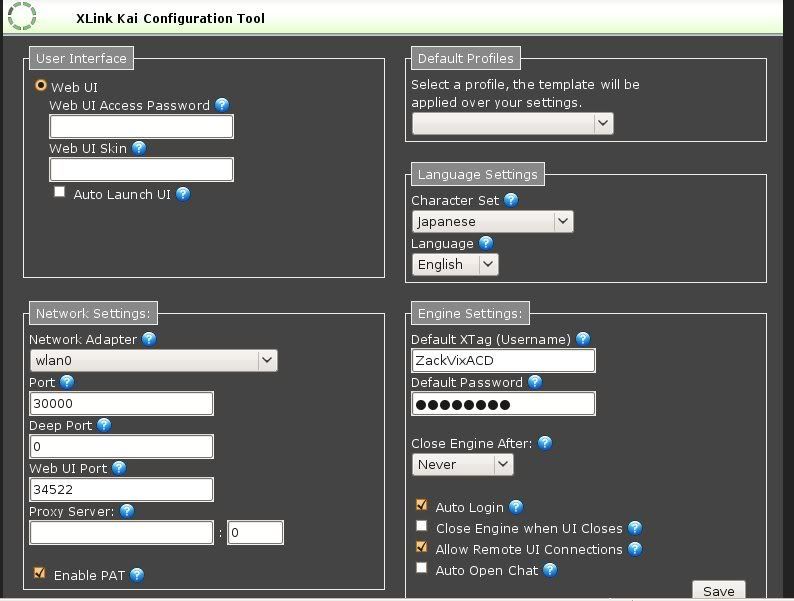Click Proxy Server help icon
This screenshot has height=601, width=794.
tap(127, 511)
